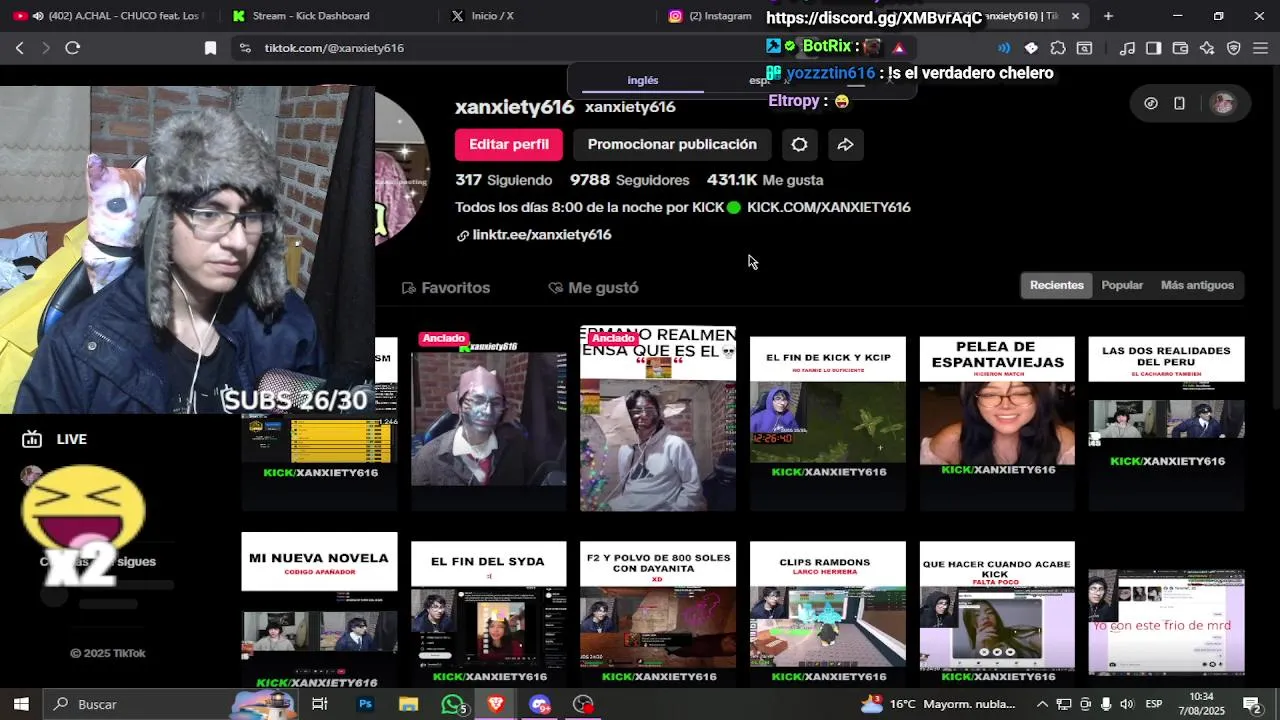Open media control music note icon
1280x720 pixels.
1127,48
